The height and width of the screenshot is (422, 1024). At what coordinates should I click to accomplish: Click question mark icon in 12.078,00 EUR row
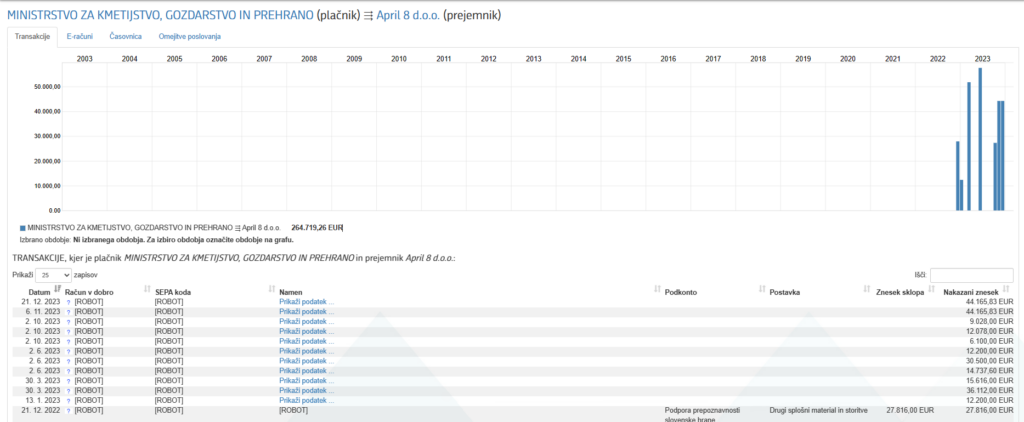(69, 332)
